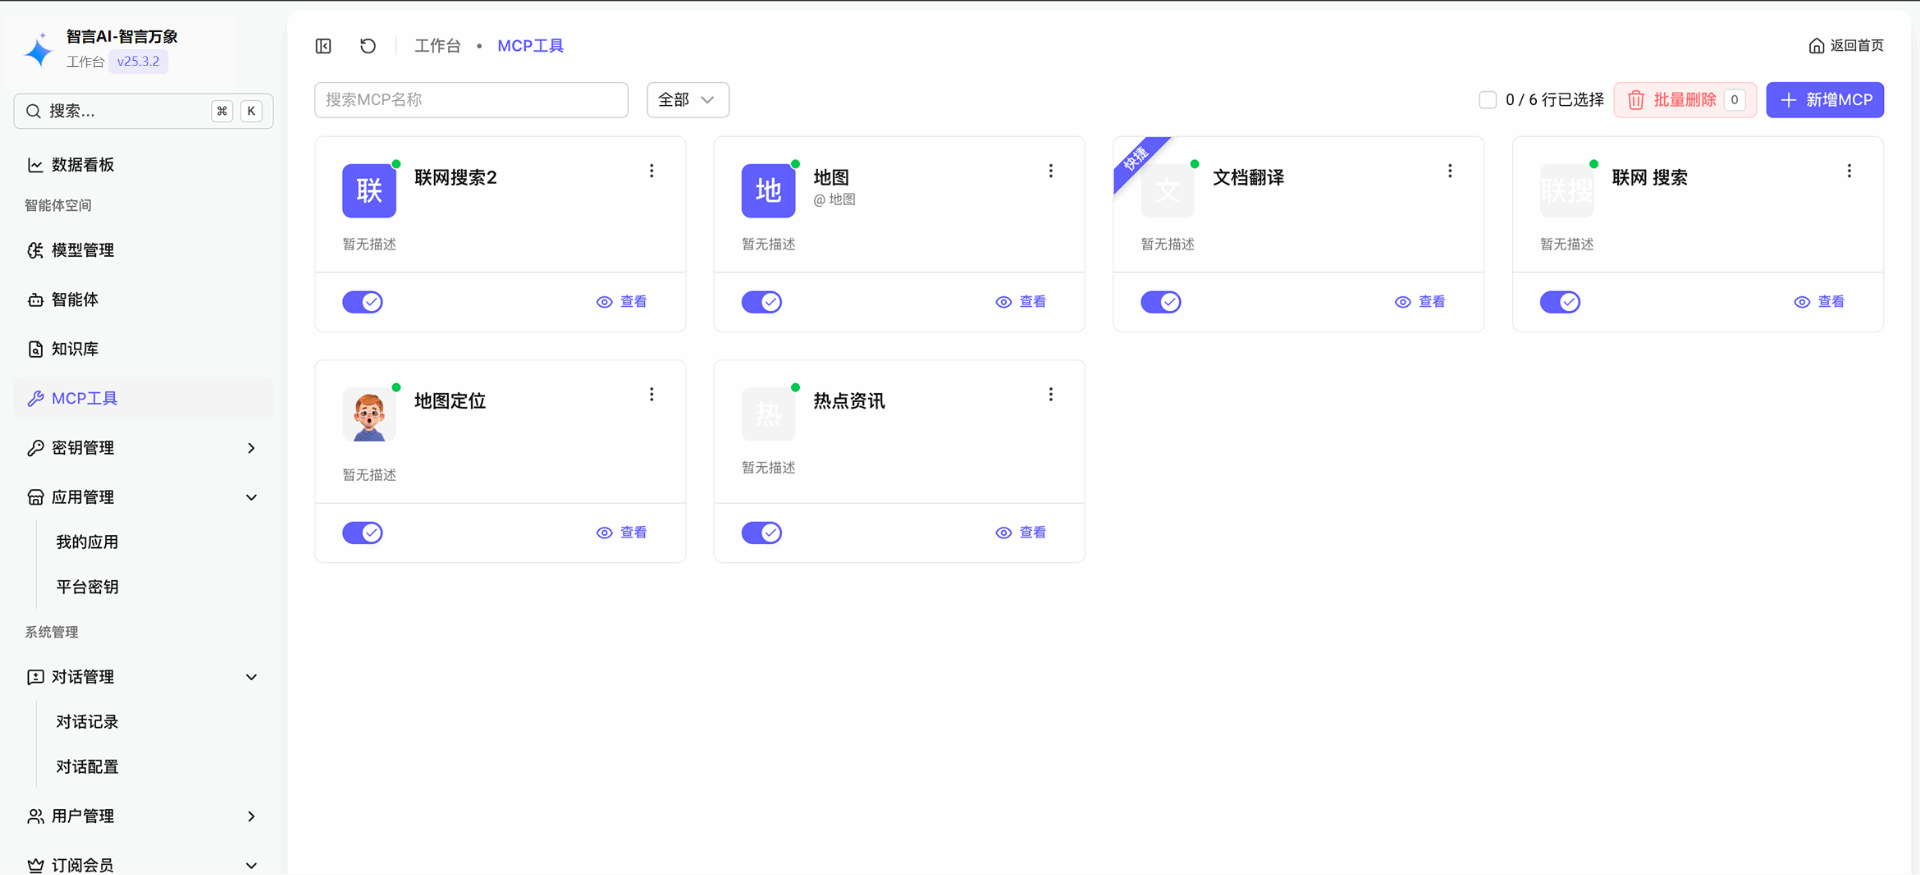Click the home icon beside 返回首页
The width and height of the screenshot is (1920, 875).
(x=1816, y=46)
